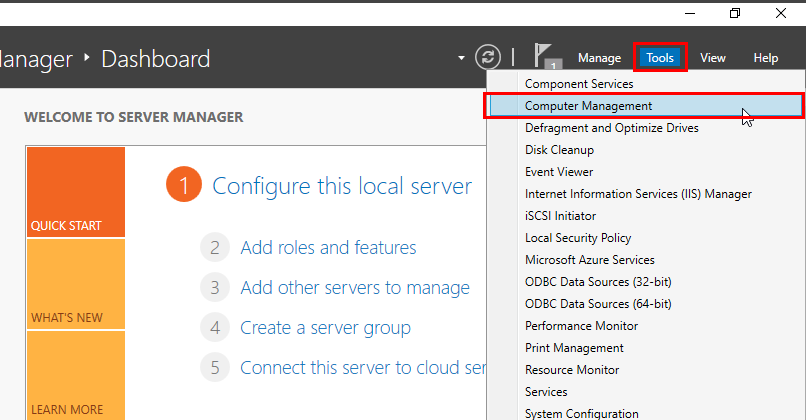The height and width of the screenshot is (420, 806).
Task: Expand the dropdown arrow beside refresh
Action: coord(461,57)
